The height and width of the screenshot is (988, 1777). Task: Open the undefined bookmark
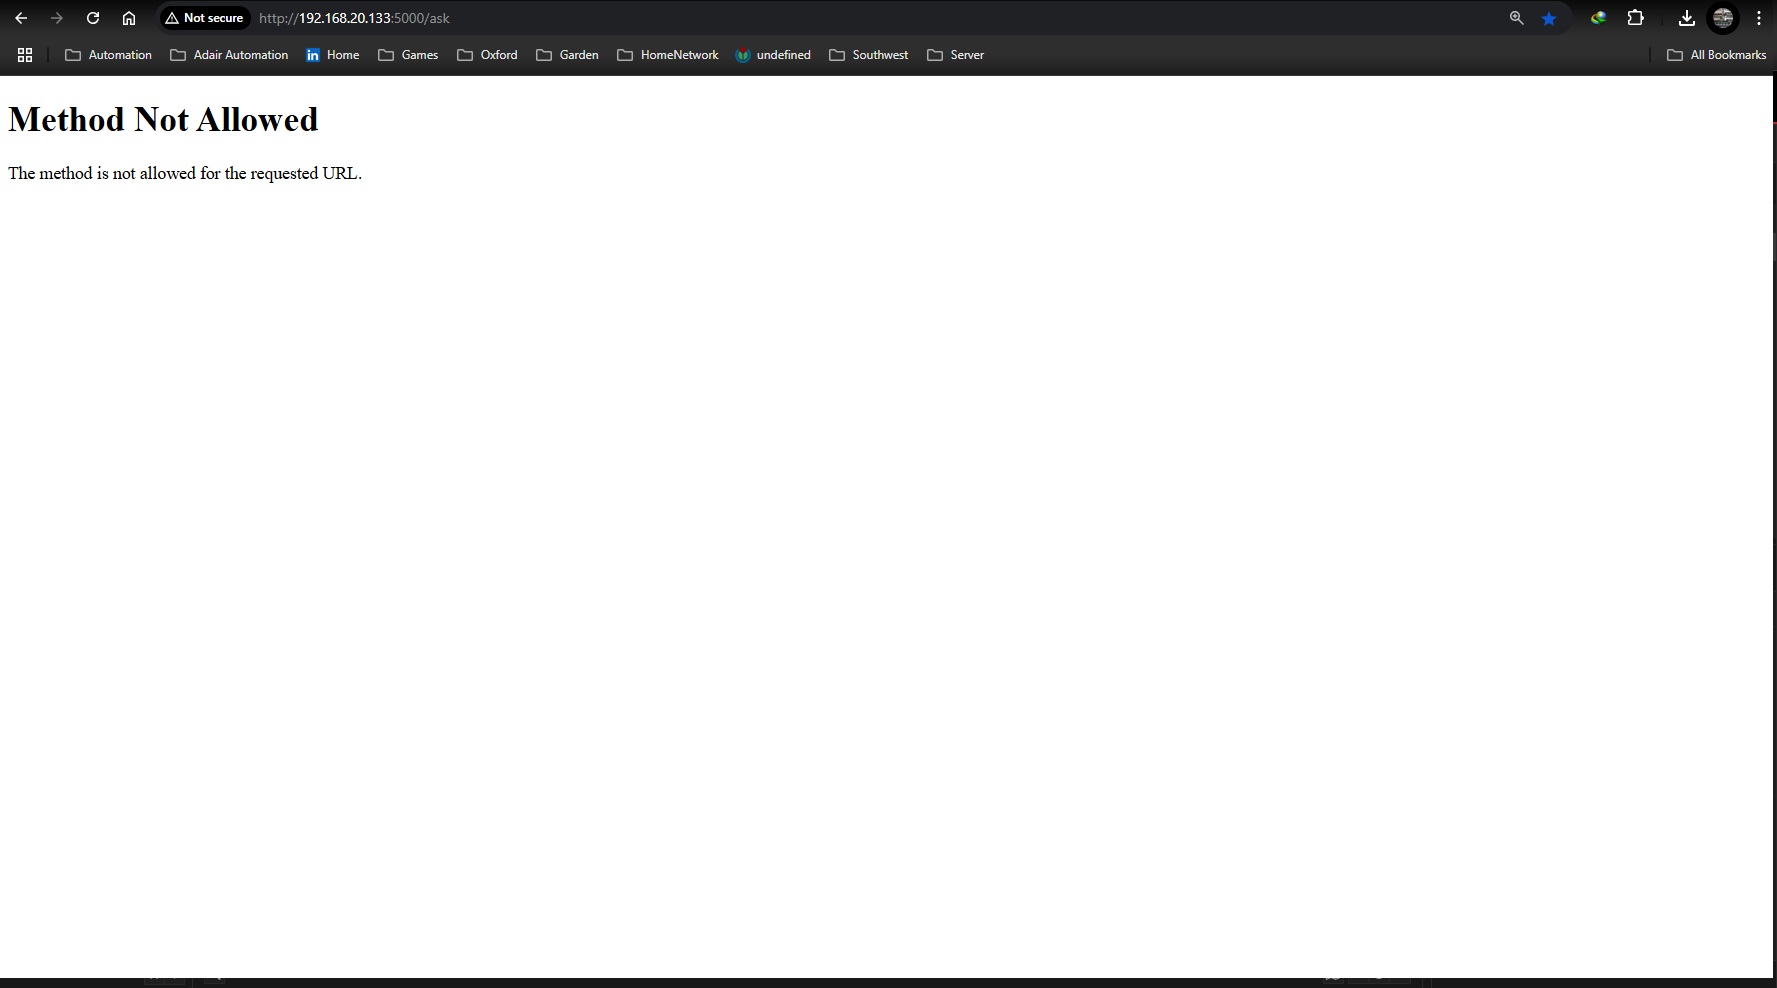point(773,55)
